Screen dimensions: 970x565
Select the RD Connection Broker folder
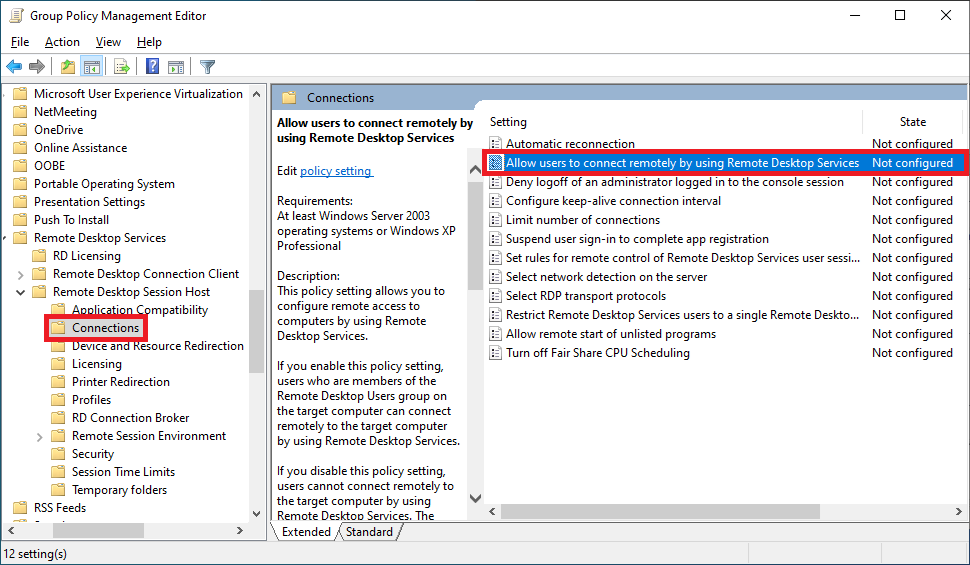point(131,418)
